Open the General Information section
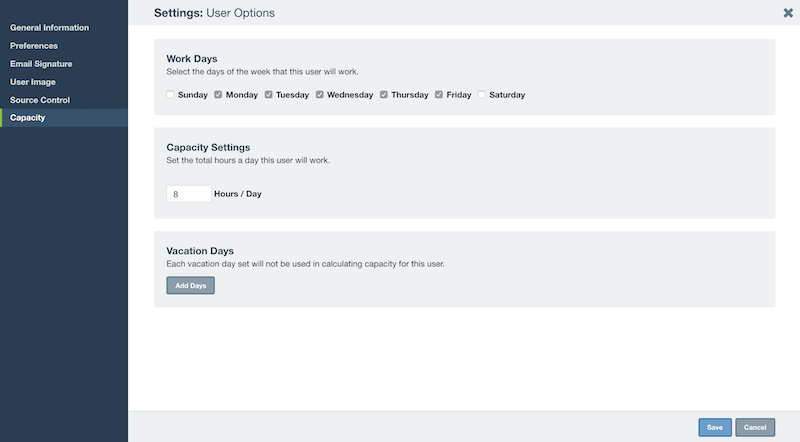 49,28
